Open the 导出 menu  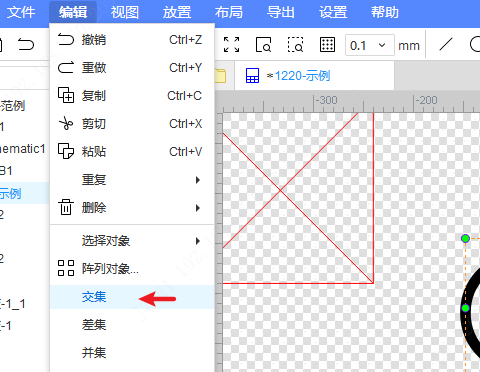(281, 12)
